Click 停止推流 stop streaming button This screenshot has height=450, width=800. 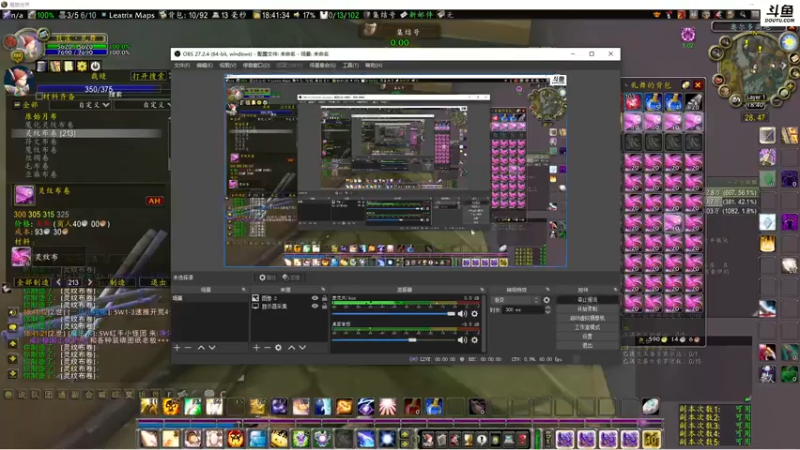587,299
